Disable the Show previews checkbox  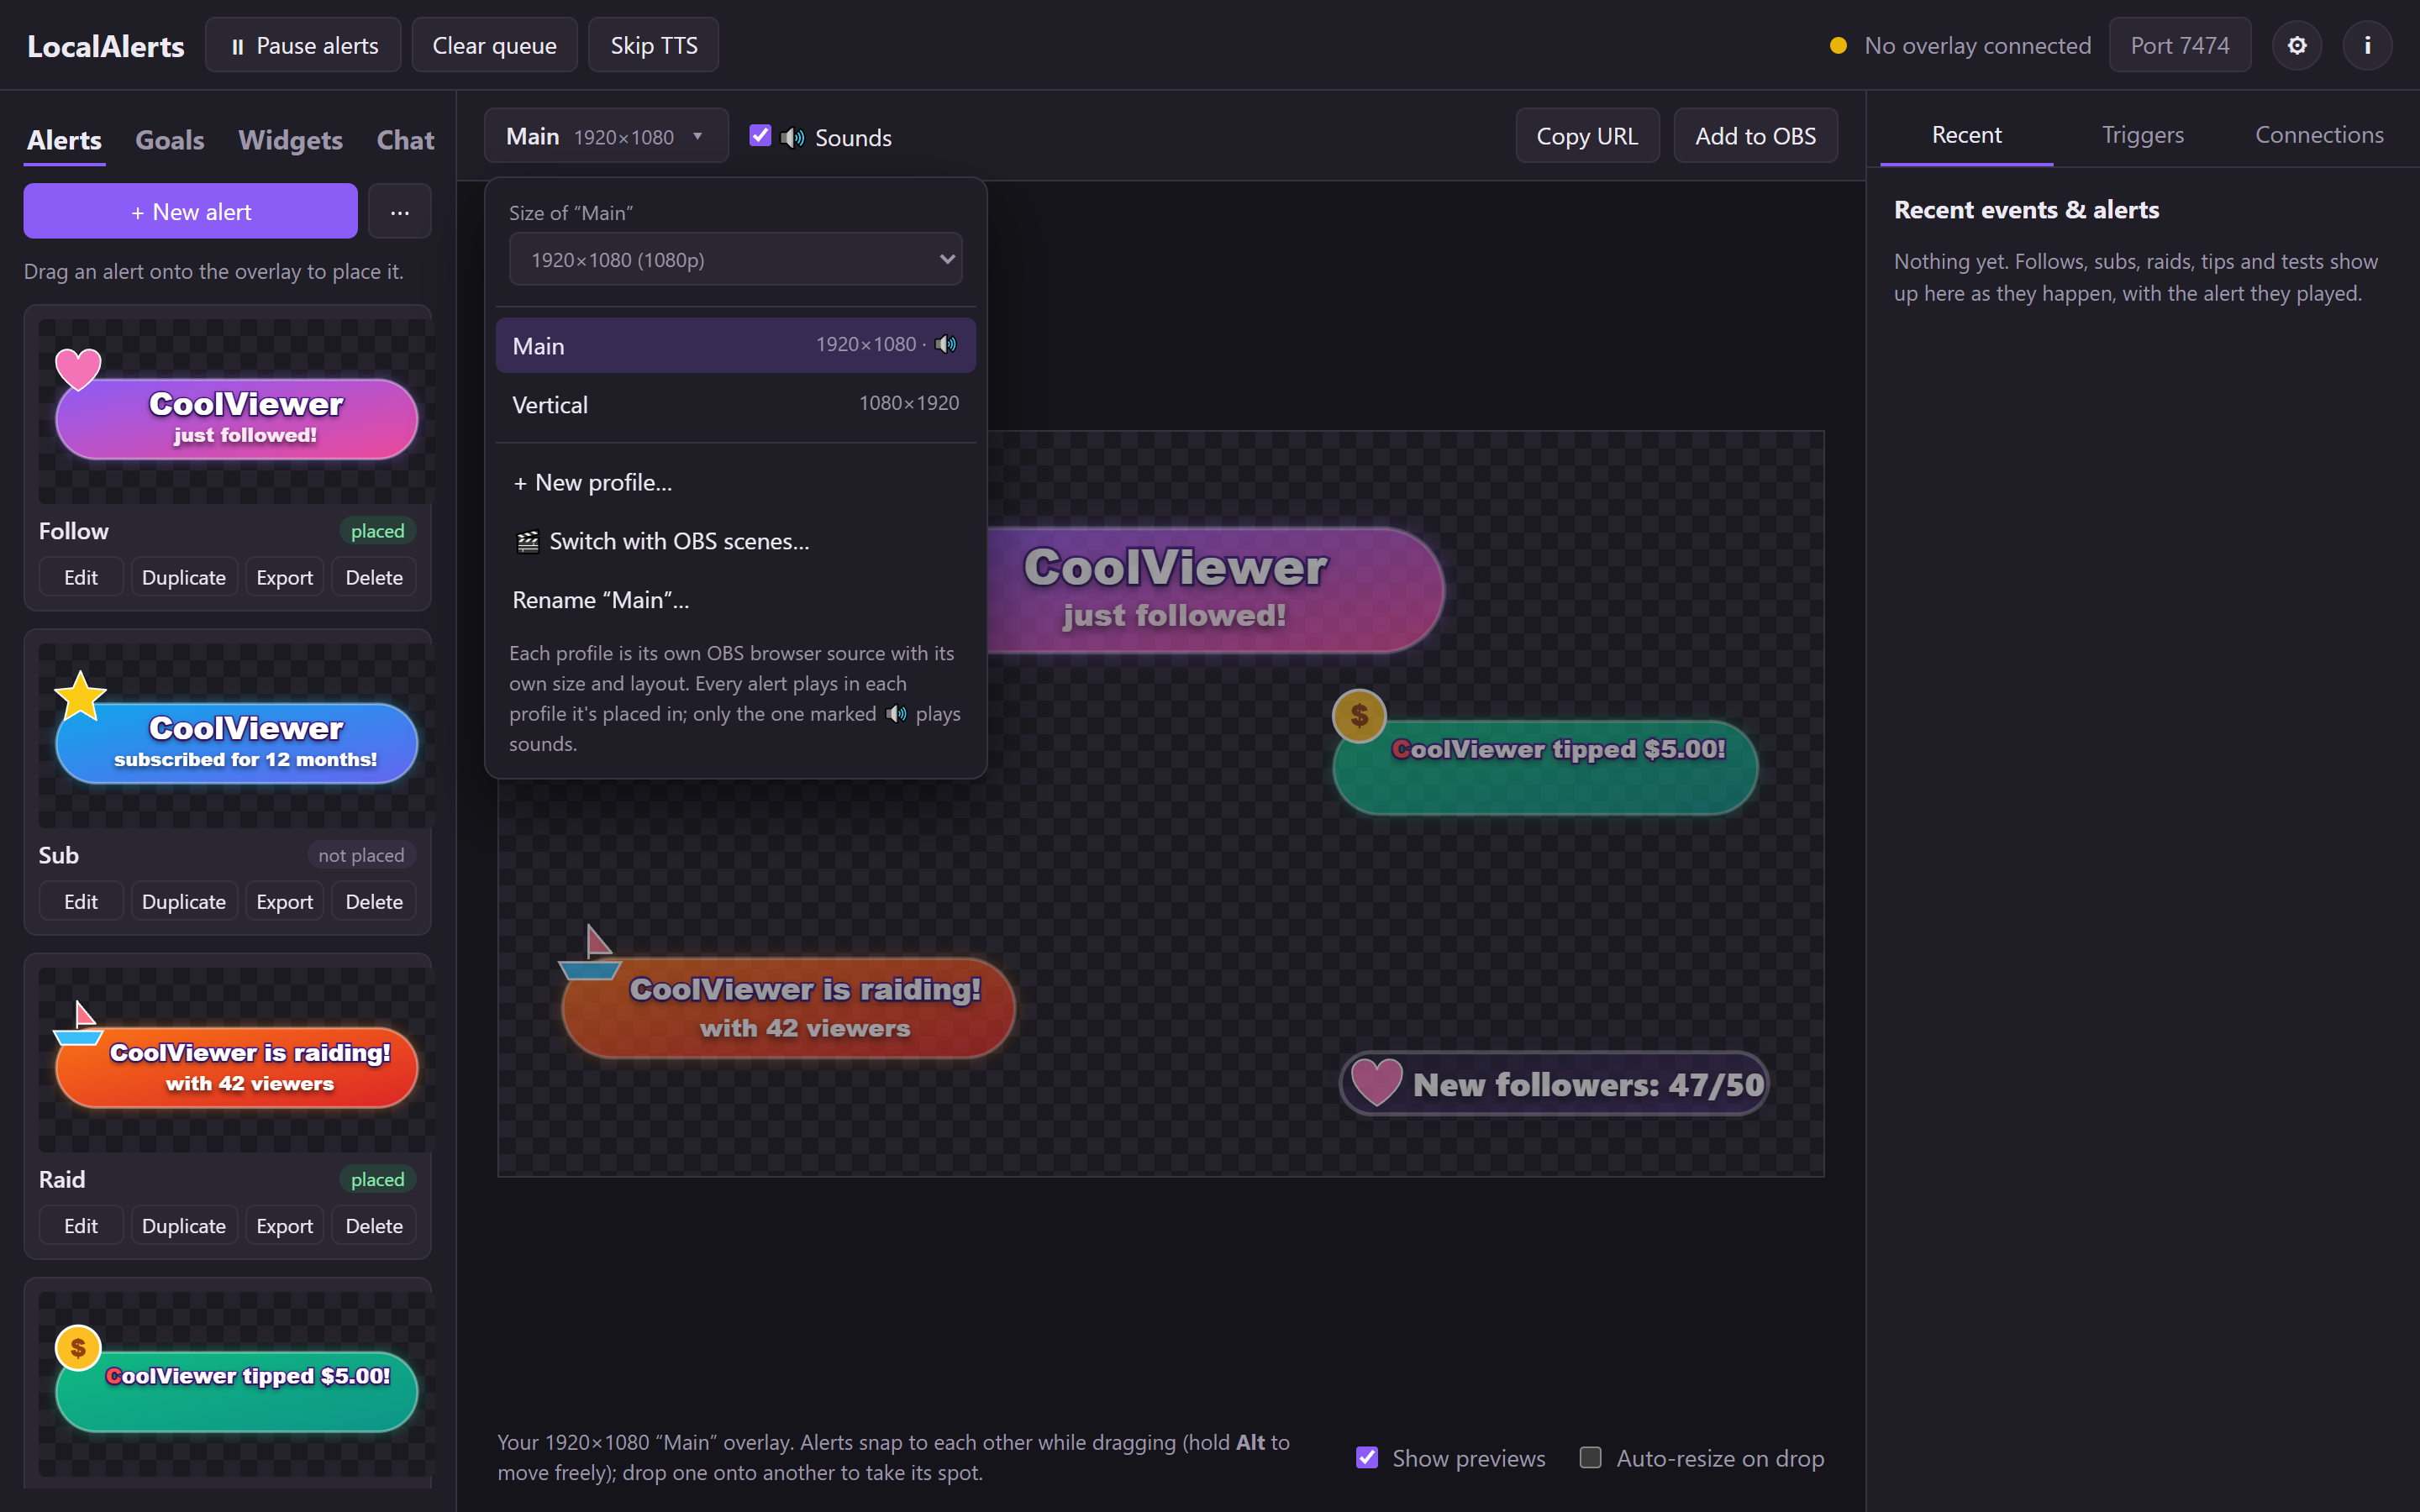point(1367,1457)
